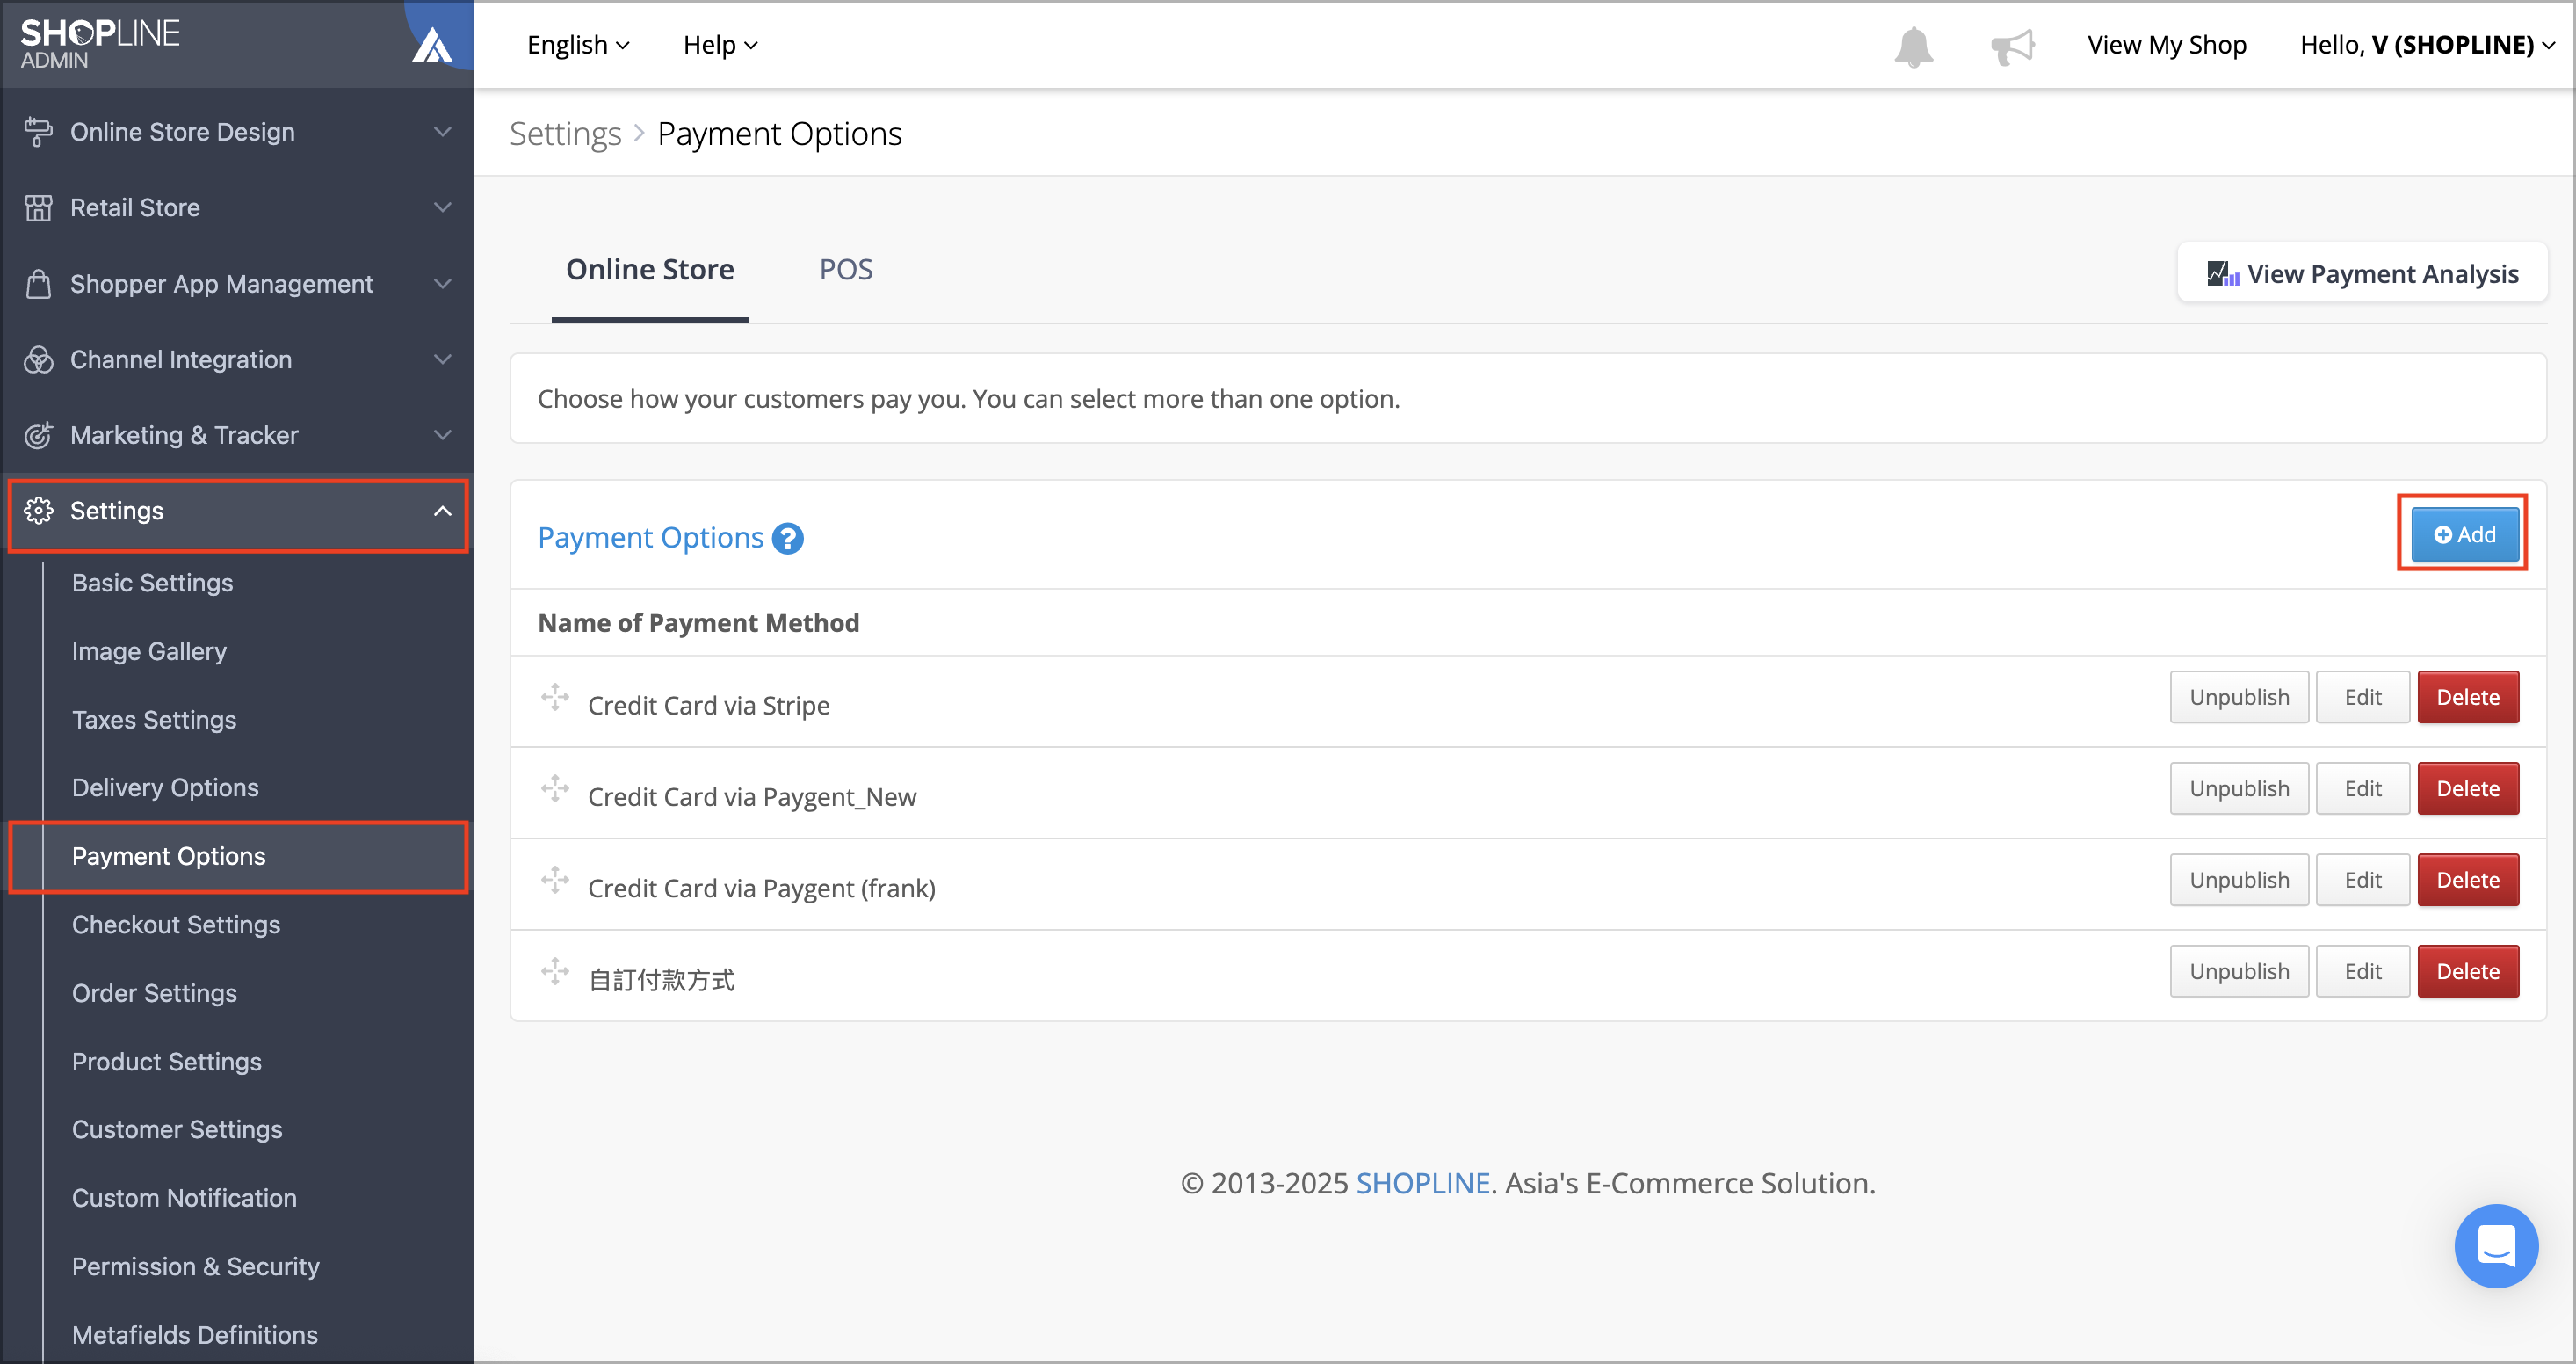This screenshot has width=2576, height=1364.
Task: Click the Payment Options heading link
Action: pos(650,538)
